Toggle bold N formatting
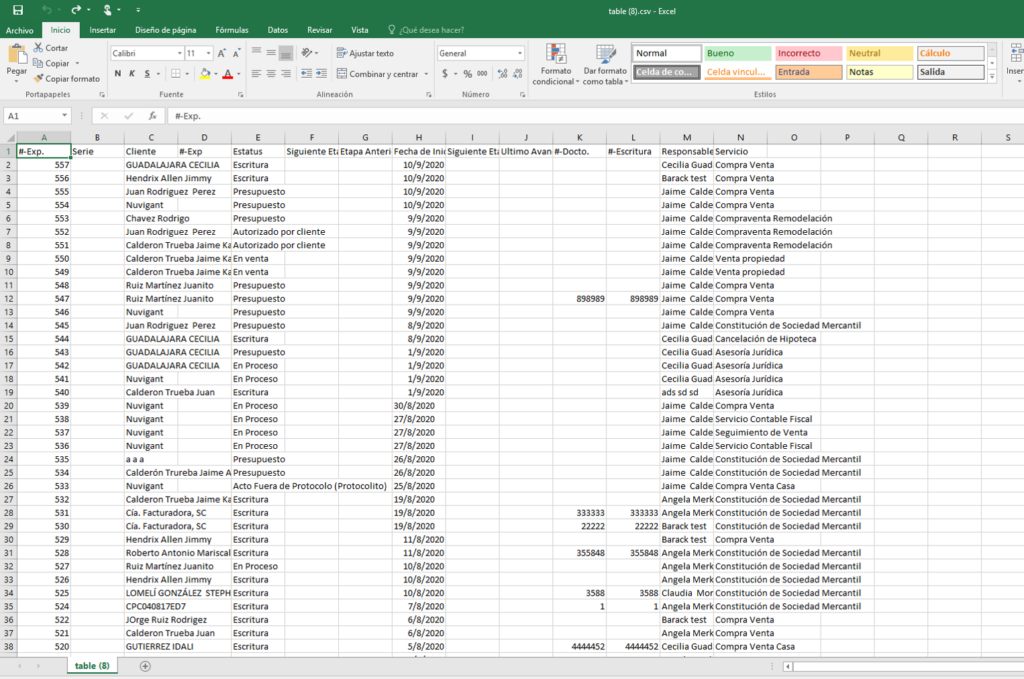 118,74
